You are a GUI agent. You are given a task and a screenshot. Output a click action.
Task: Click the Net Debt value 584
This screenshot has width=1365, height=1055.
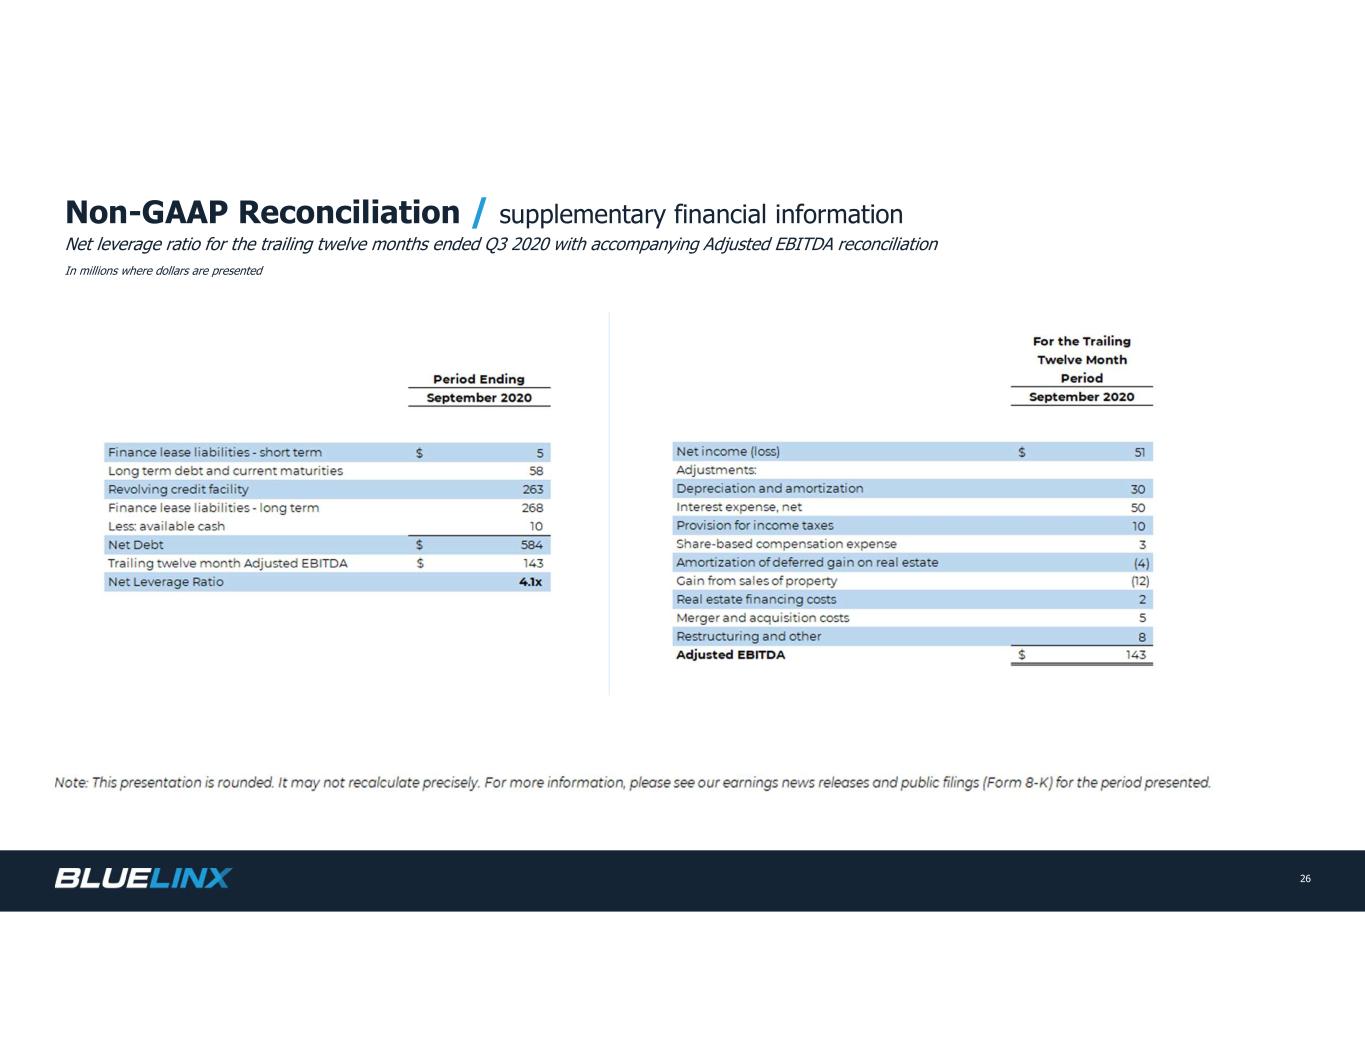(x=531, y=545)
